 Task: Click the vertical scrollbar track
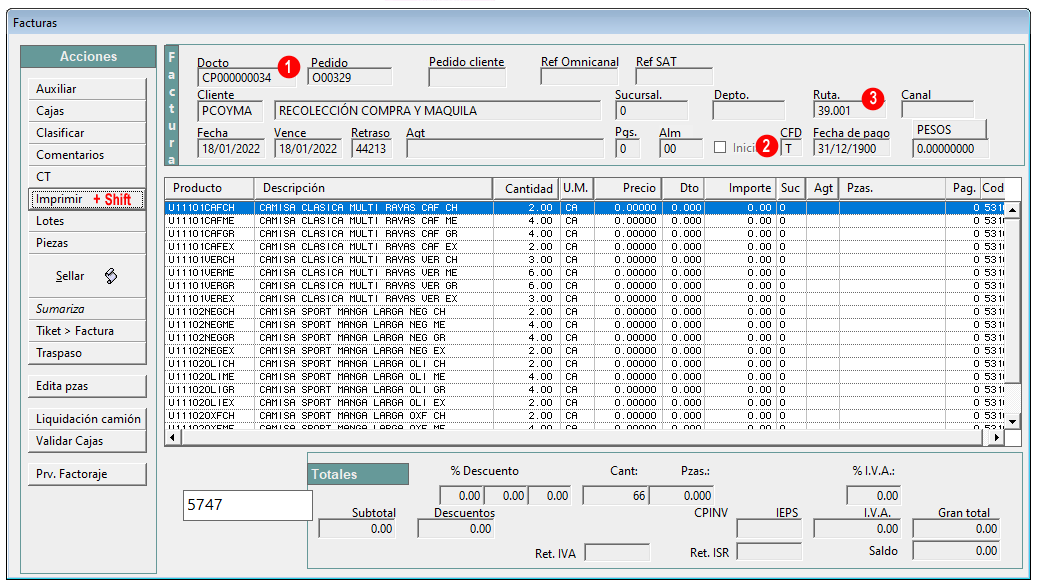[1012, 315]
